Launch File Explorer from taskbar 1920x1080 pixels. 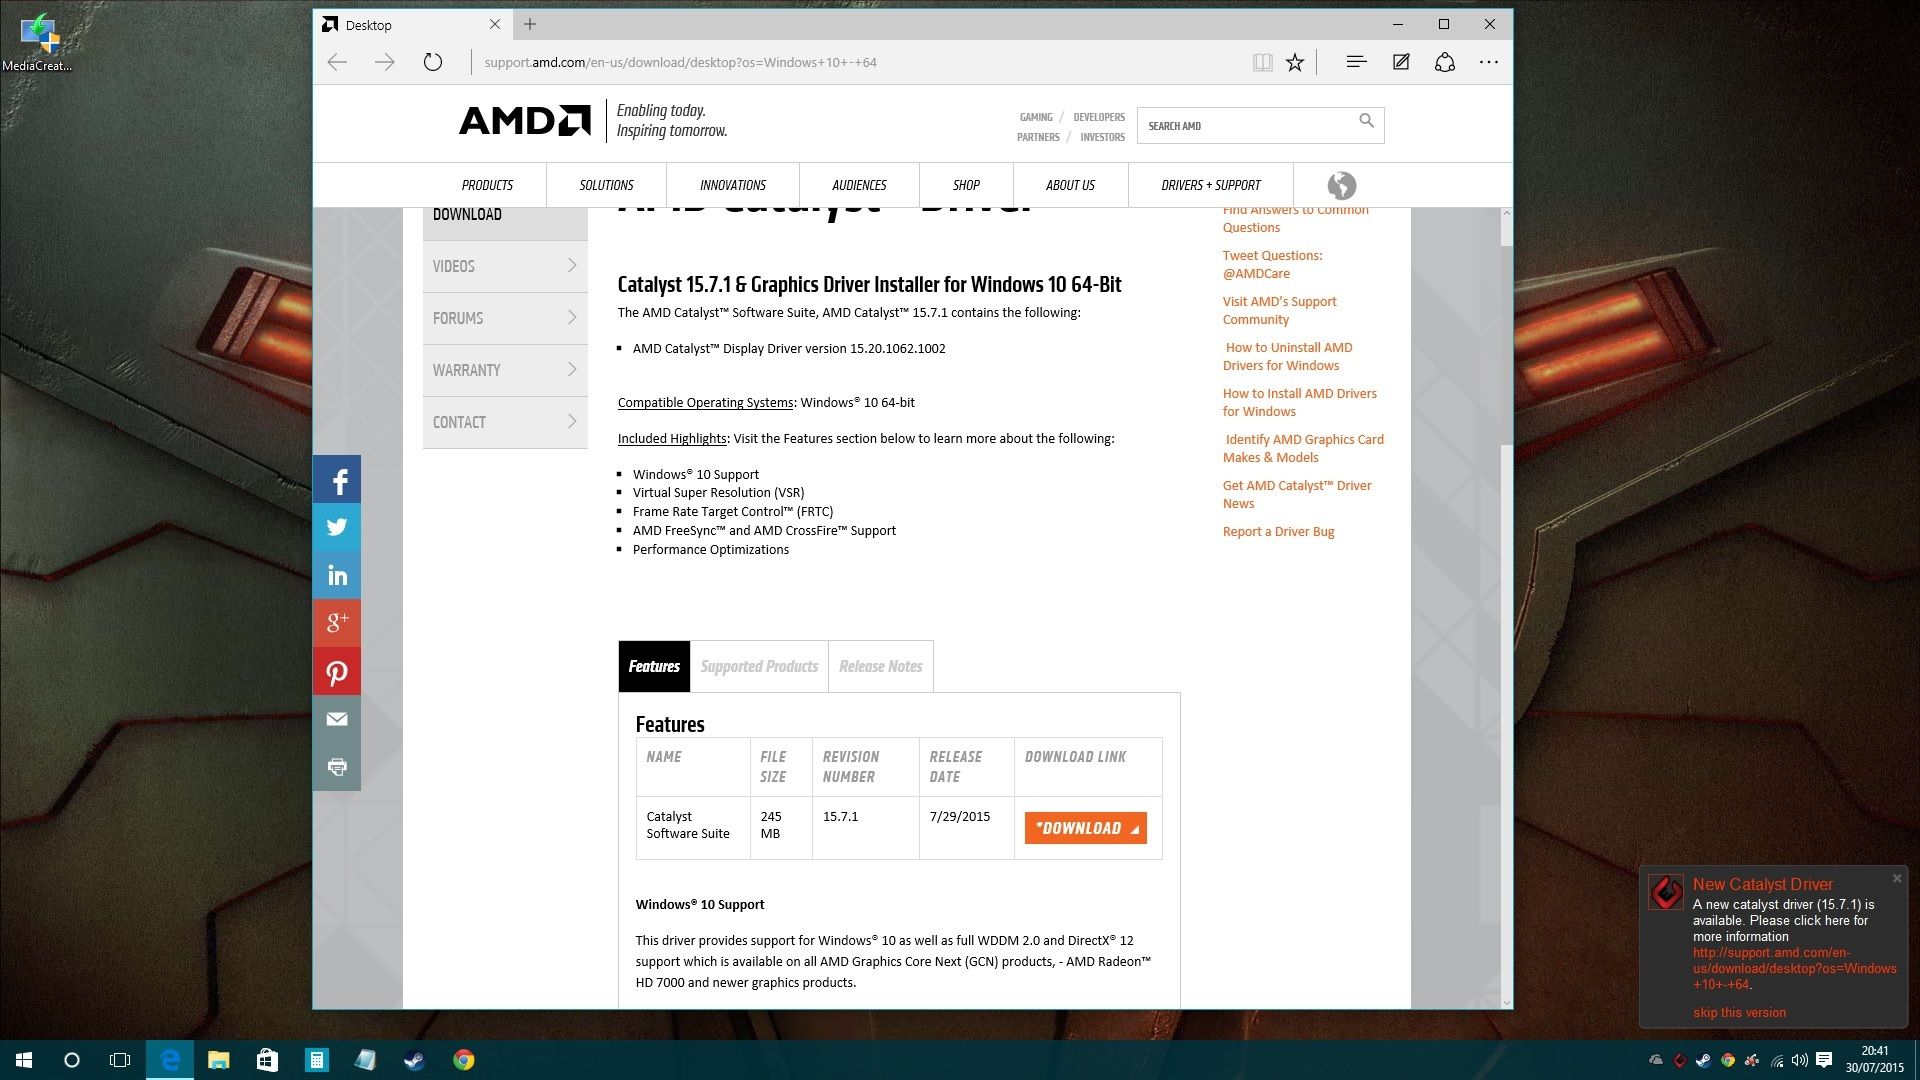click(218, 1060)
